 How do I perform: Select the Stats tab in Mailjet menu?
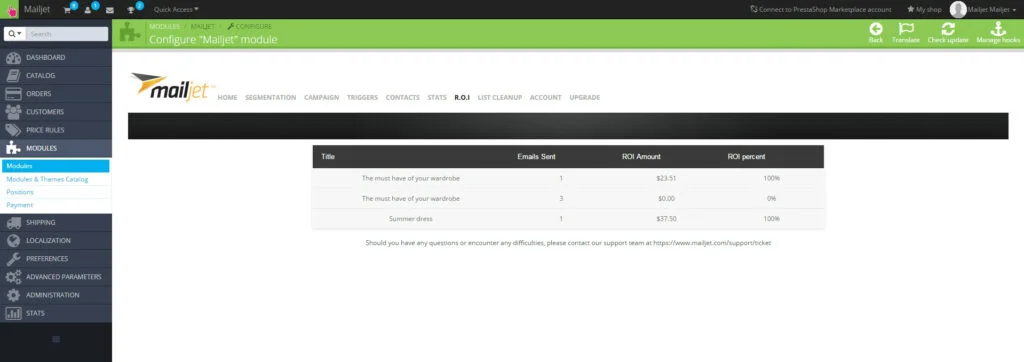(x=437, y=97)
